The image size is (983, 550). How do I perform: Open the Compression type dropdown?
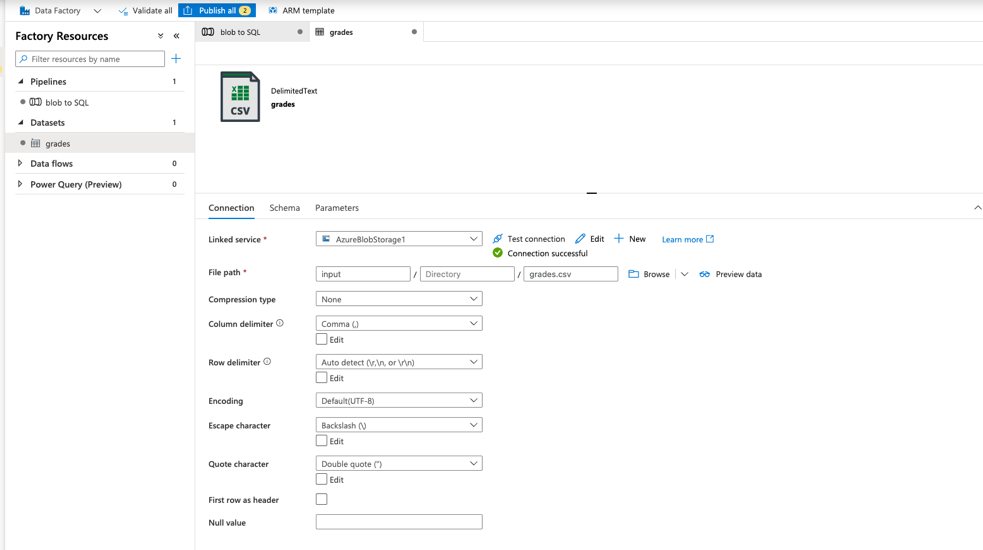(x=398, y=299)
